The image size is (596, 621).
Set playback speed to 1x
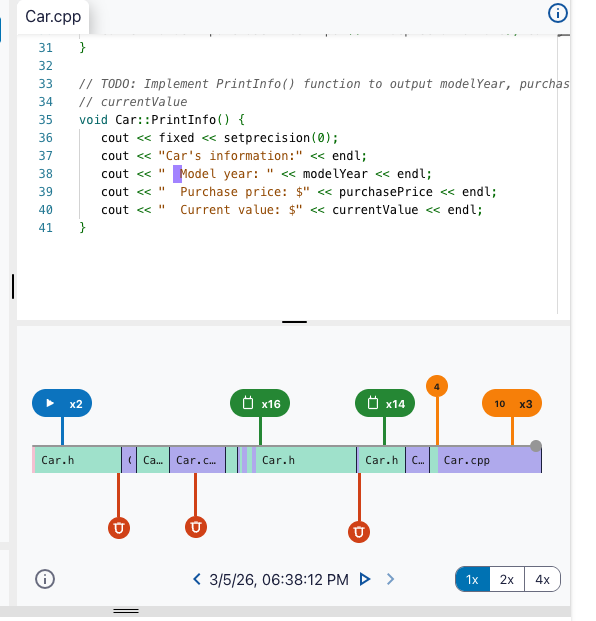472,579
